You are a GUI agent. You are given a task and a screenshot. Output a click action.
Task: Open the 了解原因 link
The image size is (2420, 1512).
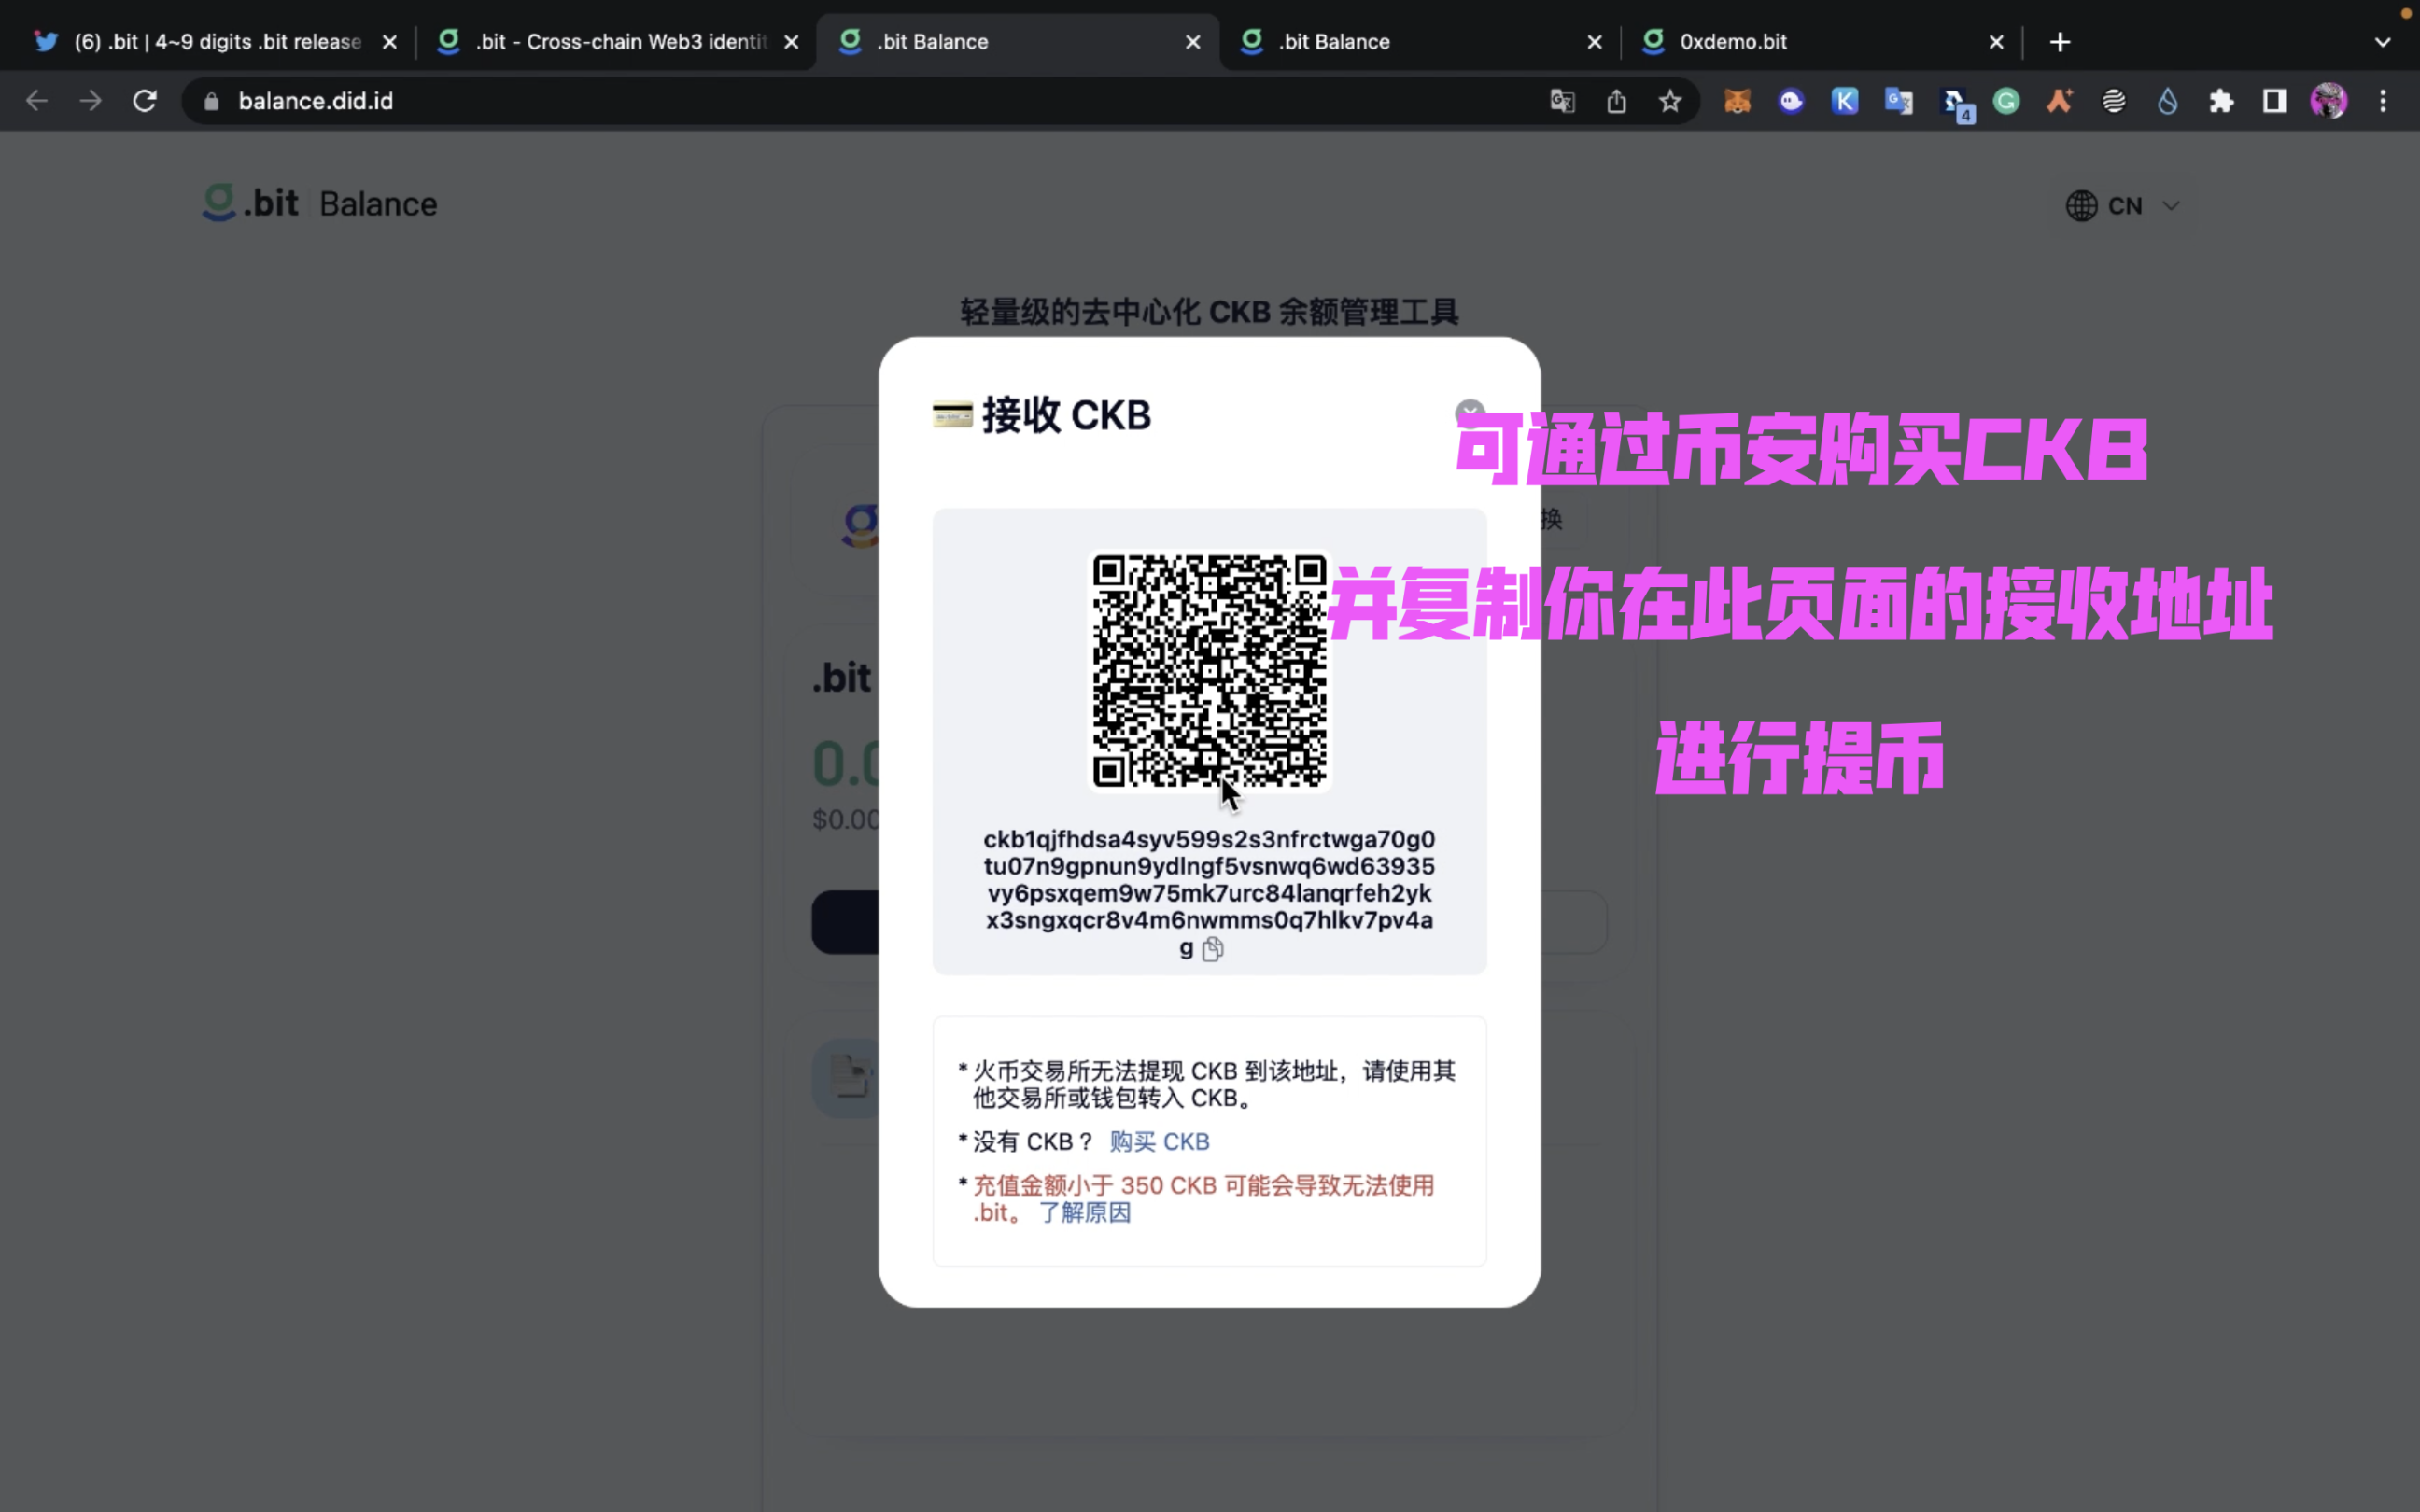click(x=1085, y=1212)
